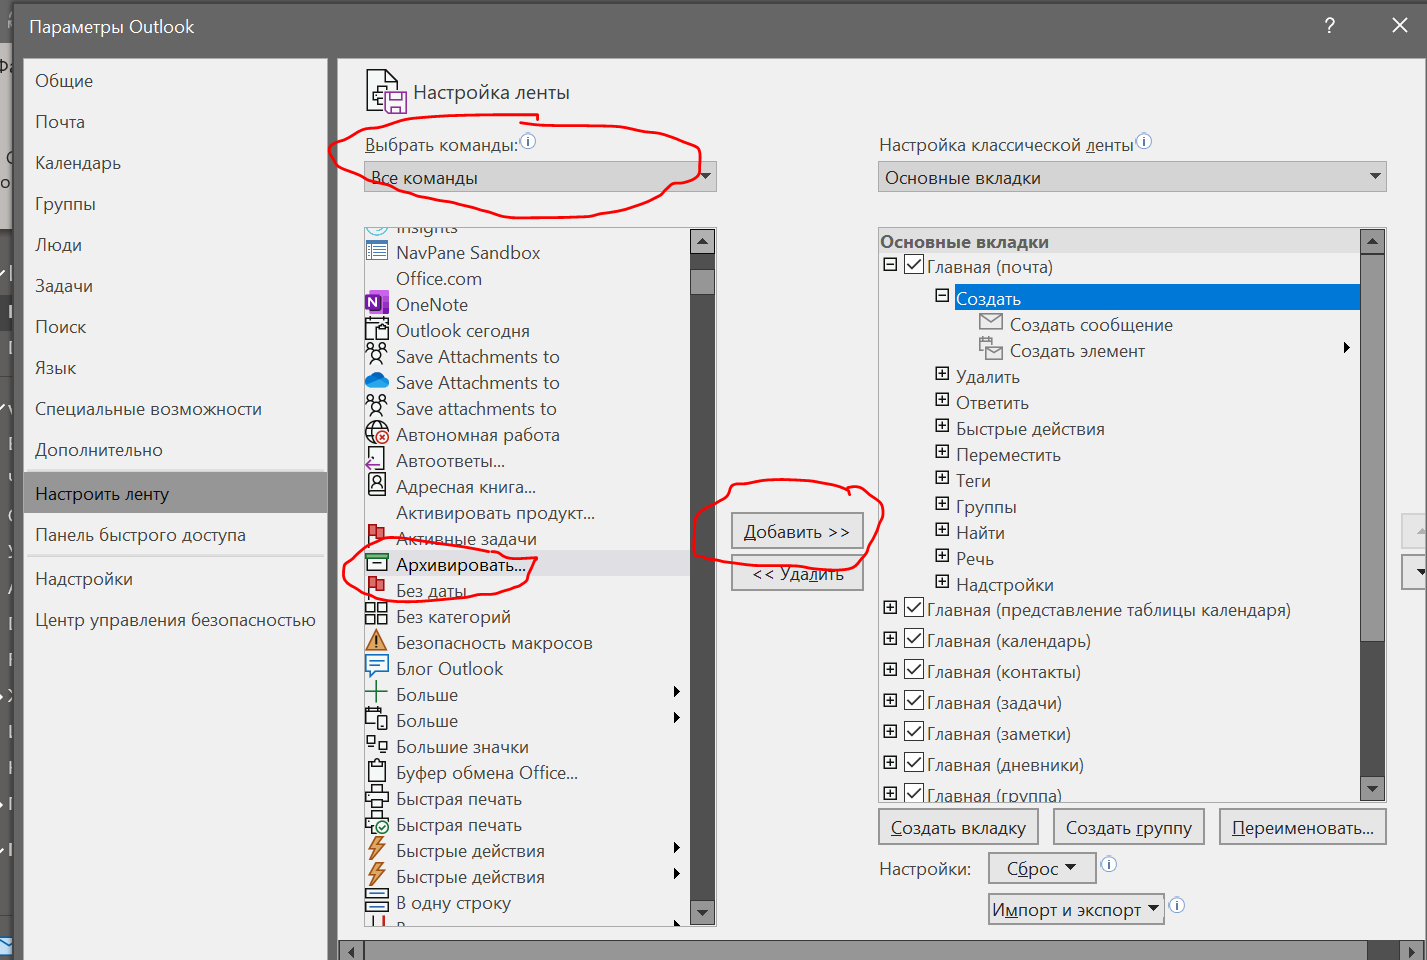This screenshot has height=960, width=1427.
Task: Open the Надстройки settings section
Action: (x=175, y=579)
